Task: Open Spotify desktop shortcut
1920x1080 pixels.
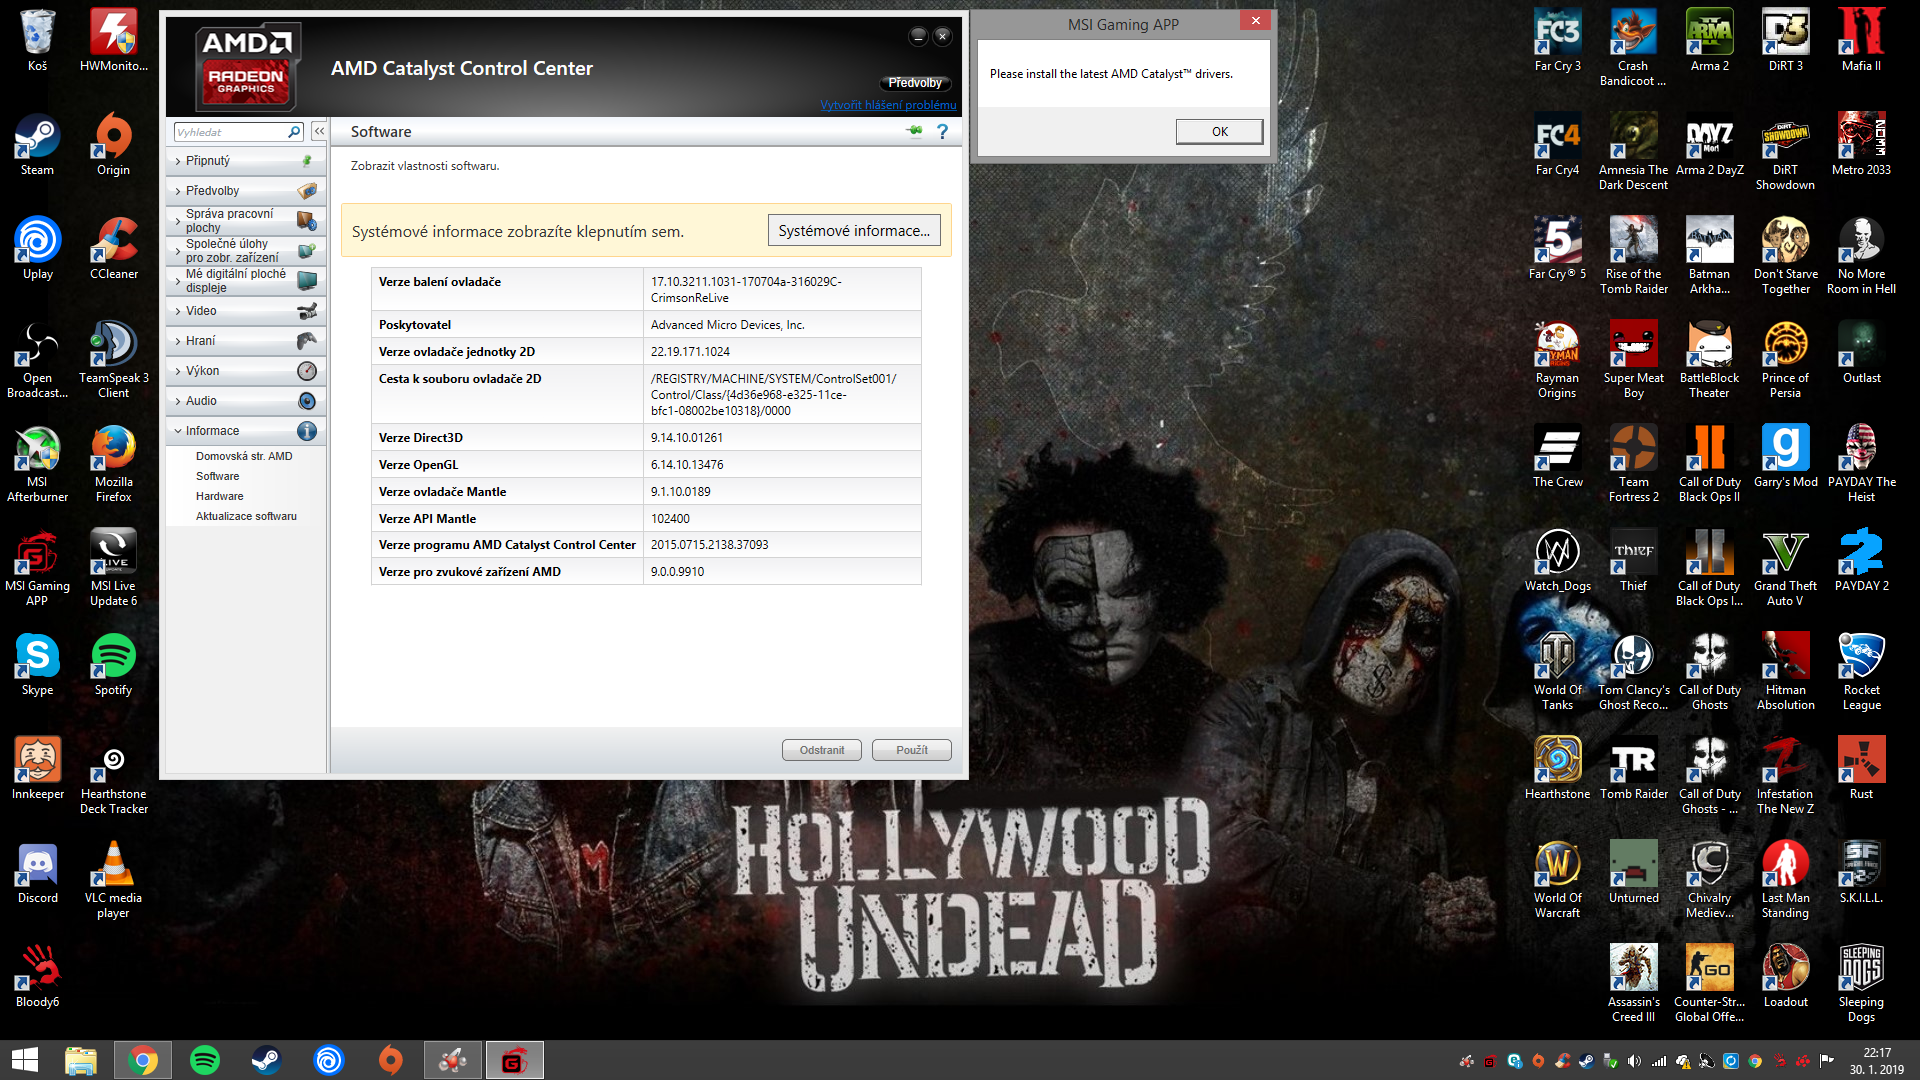Action: click(113, 665)
